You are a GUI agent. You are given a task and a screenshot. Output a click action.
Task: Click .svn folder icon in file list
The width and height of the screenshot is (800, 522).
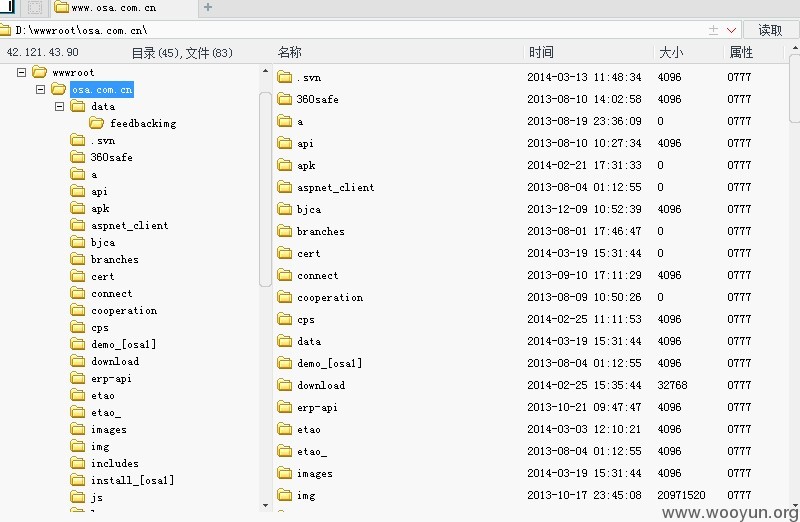pyautogui.click(x=284, y=77)
